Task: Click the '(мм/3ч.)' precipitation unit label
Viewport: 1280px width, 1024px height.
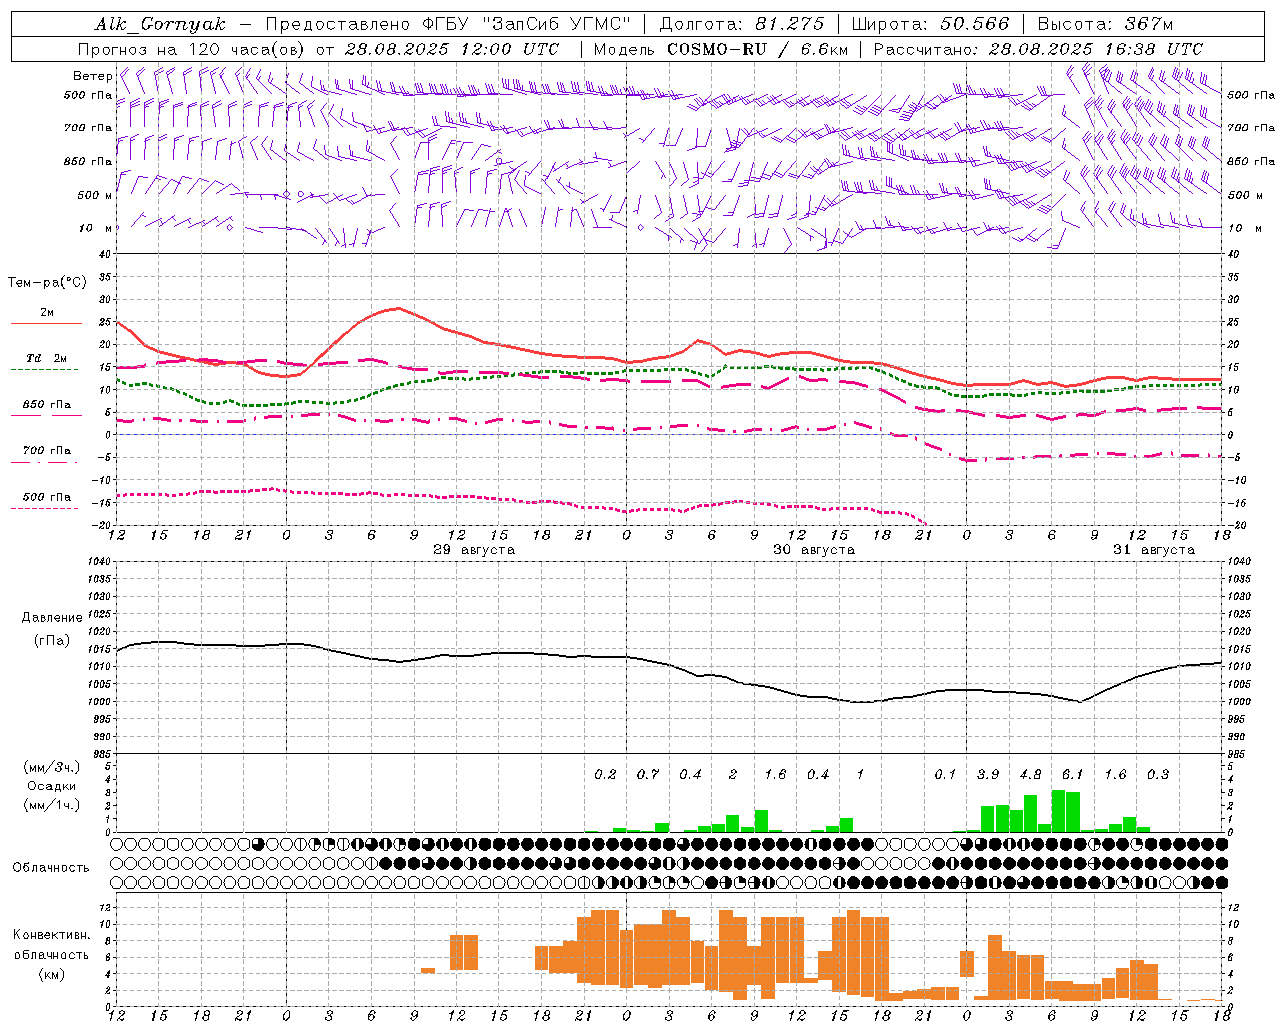Action: [51, 767]
